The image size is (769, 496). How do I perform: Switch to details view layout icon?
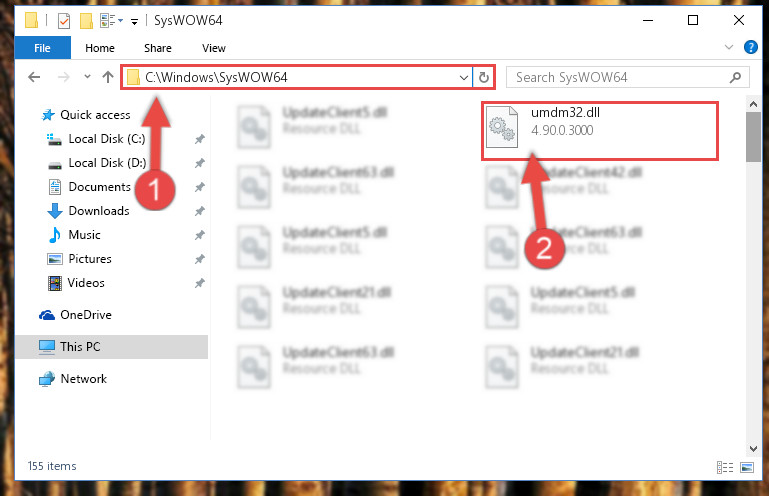[x=725, y=467]
